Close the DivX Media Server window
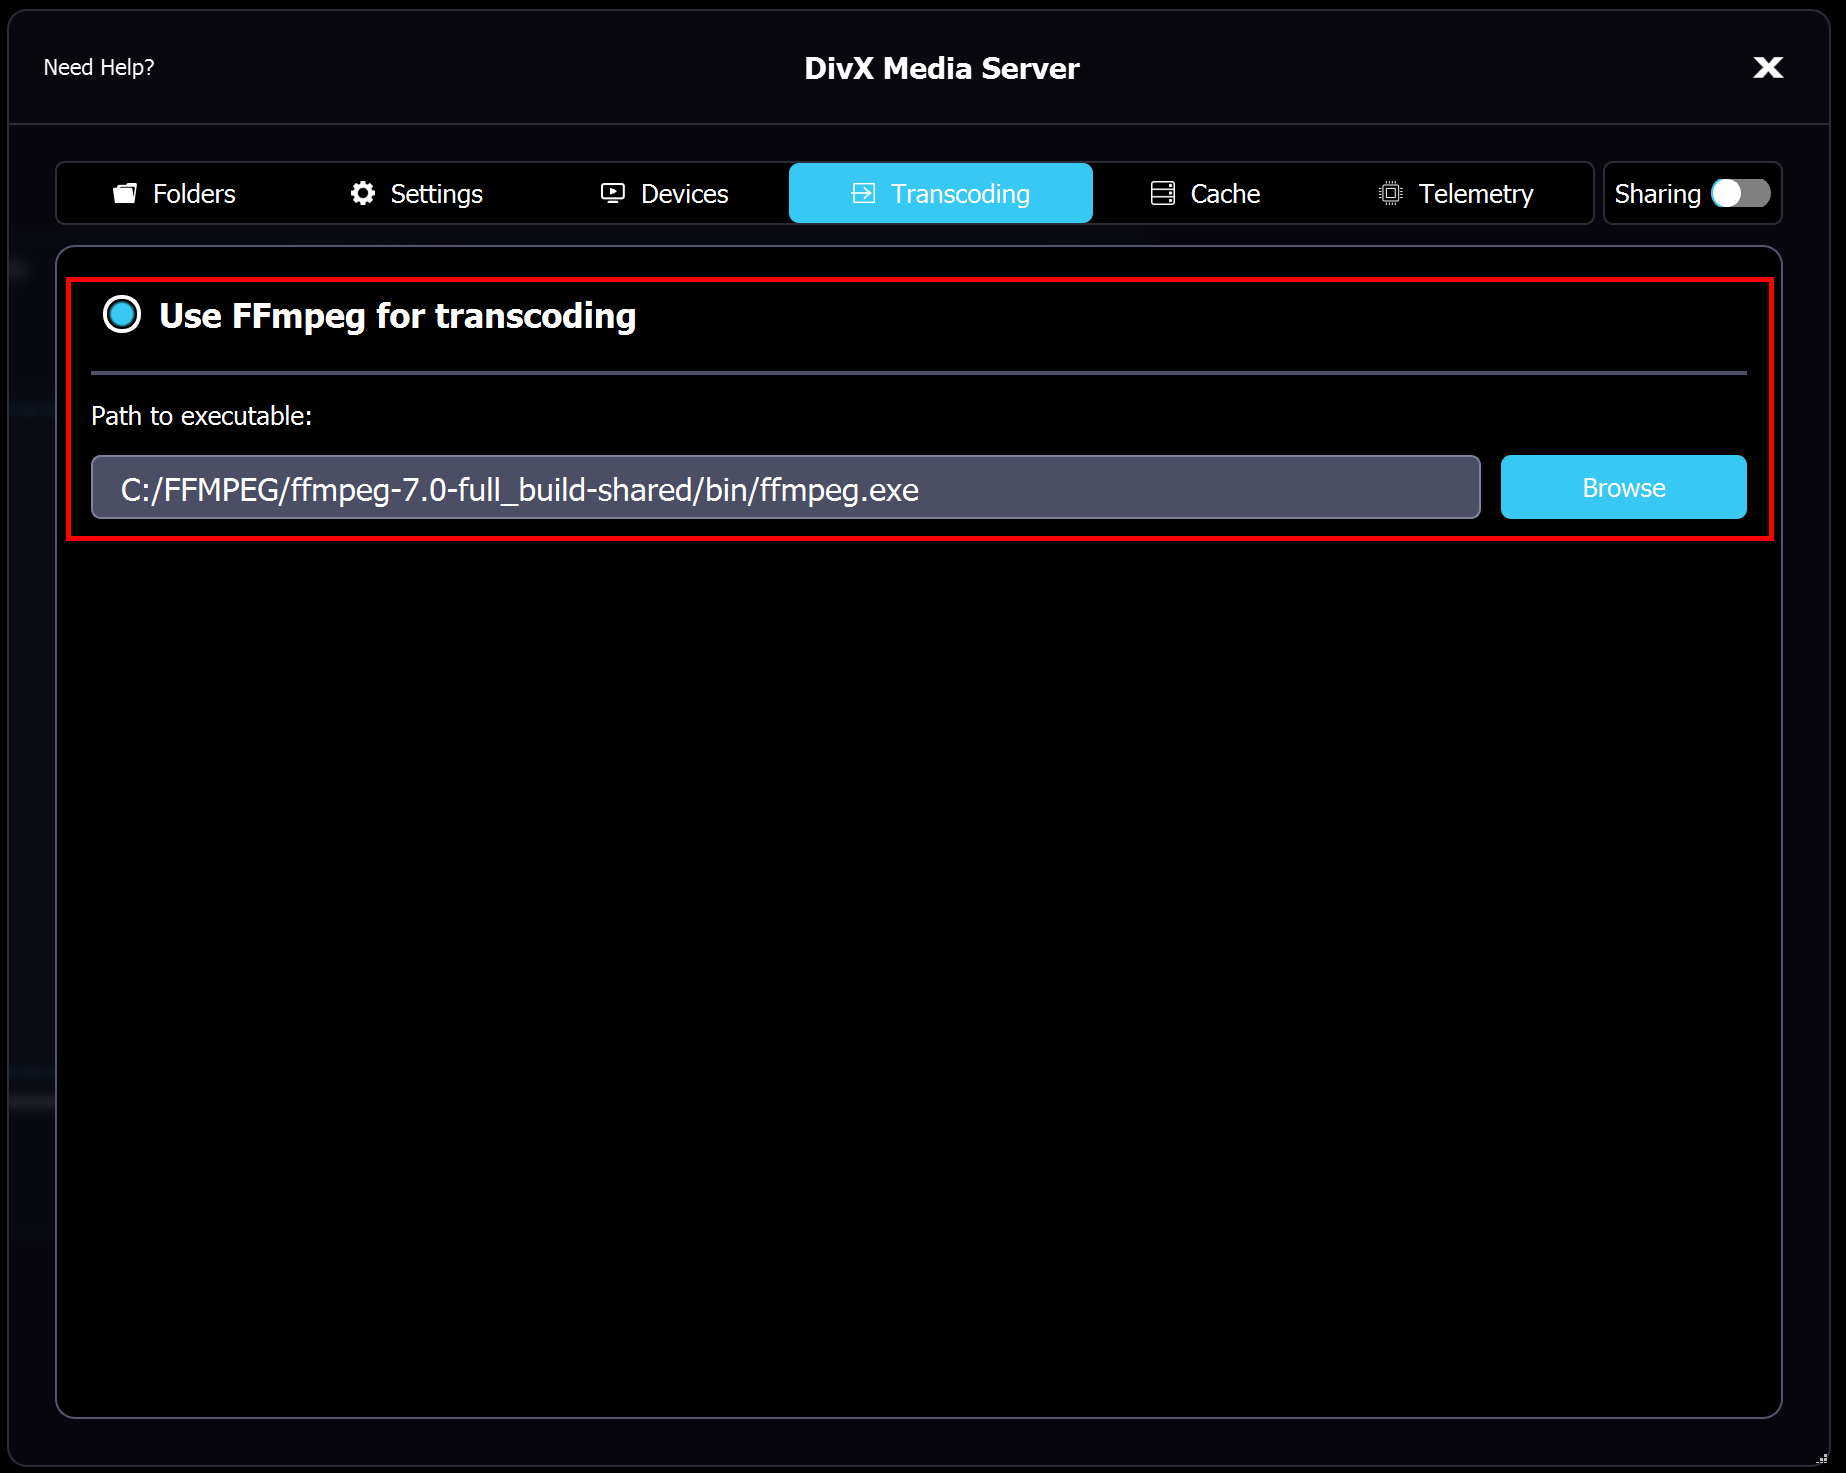Screen dimensions: 1846x1473 click(x=1768, y=67)
